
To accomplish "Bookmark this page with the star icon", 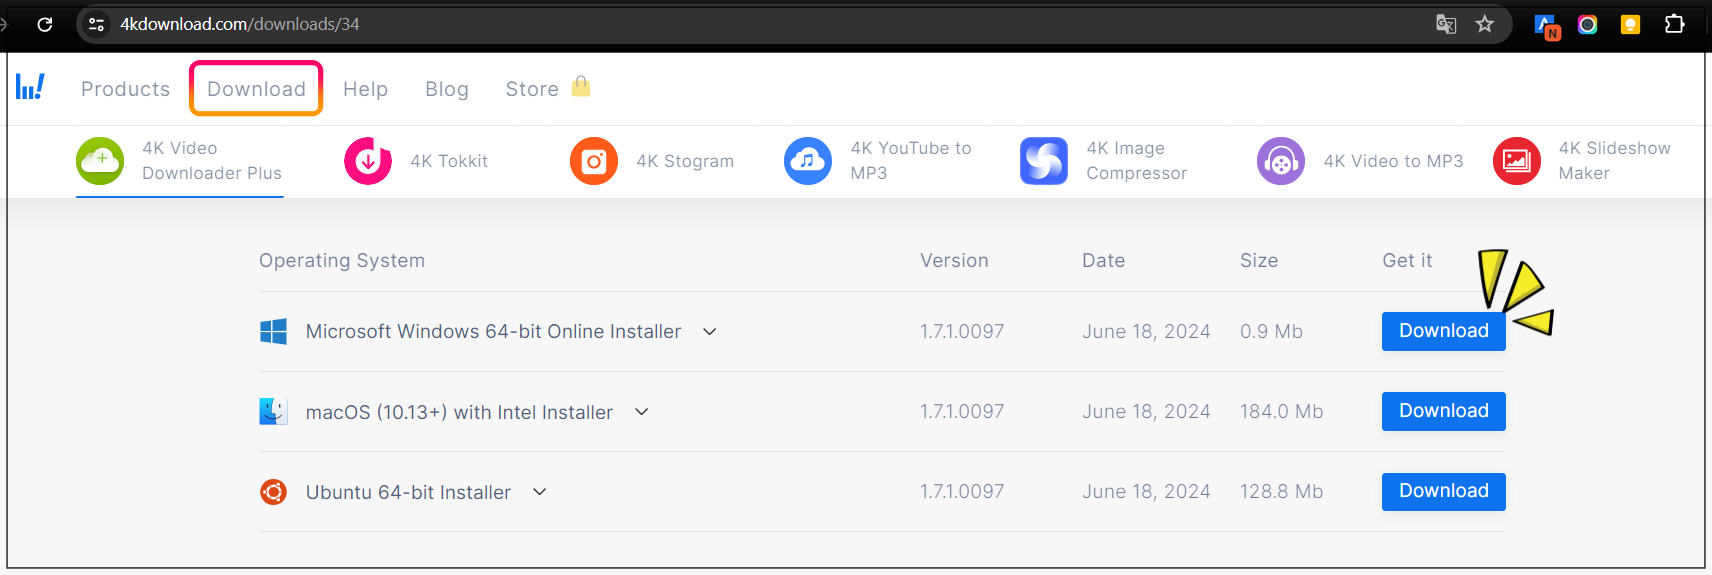I will [x=1485, y=24].
